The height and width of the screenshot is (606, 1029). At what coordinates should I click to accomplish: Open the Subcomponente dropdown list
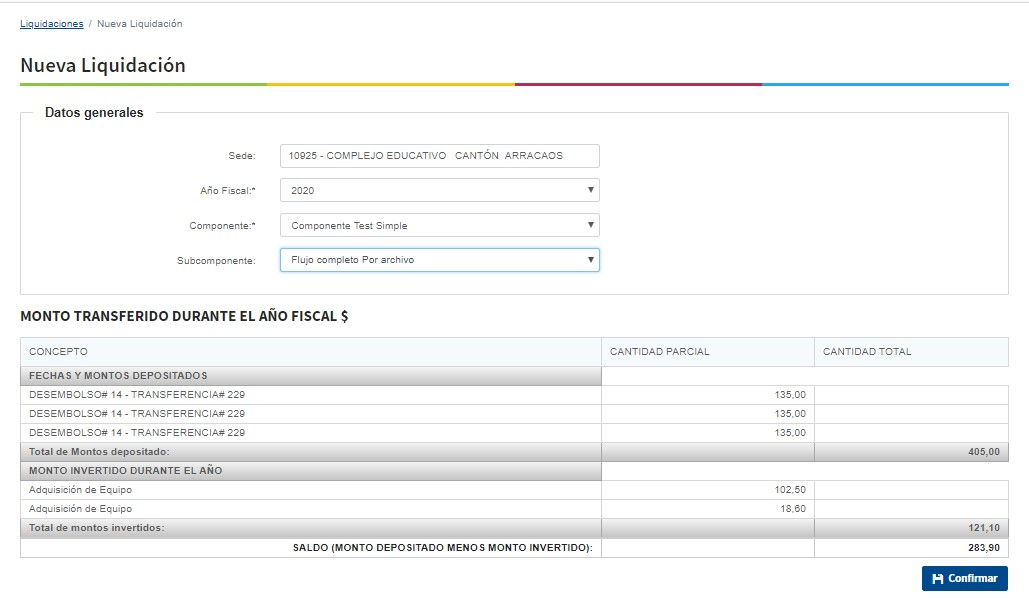coord(439,260)
